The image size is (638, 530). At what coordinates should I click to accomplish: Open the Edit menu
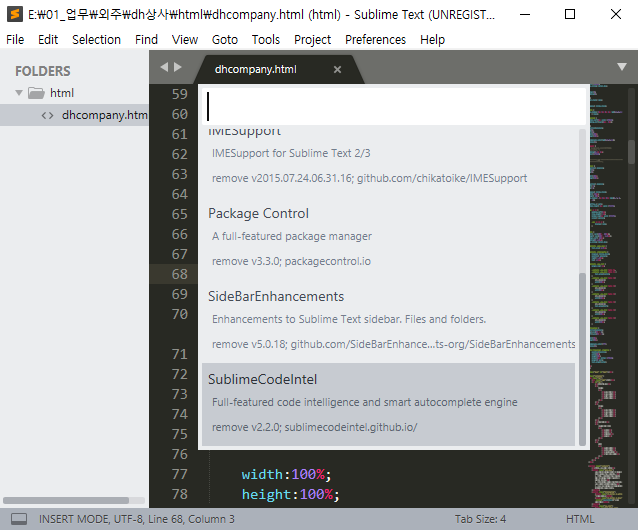pyautogui.click(x=48, y=39)
